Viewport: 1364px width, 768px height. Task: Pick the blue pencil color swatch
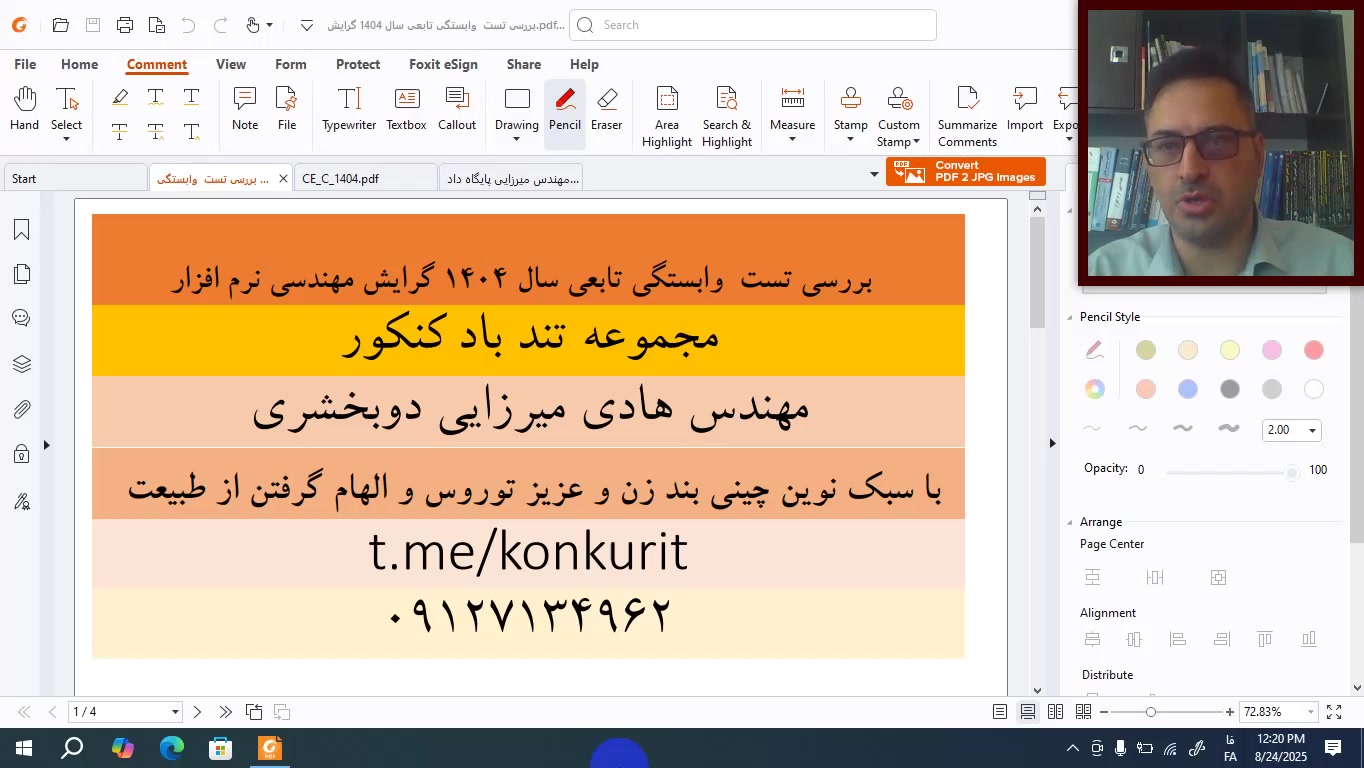(1188, 389)
